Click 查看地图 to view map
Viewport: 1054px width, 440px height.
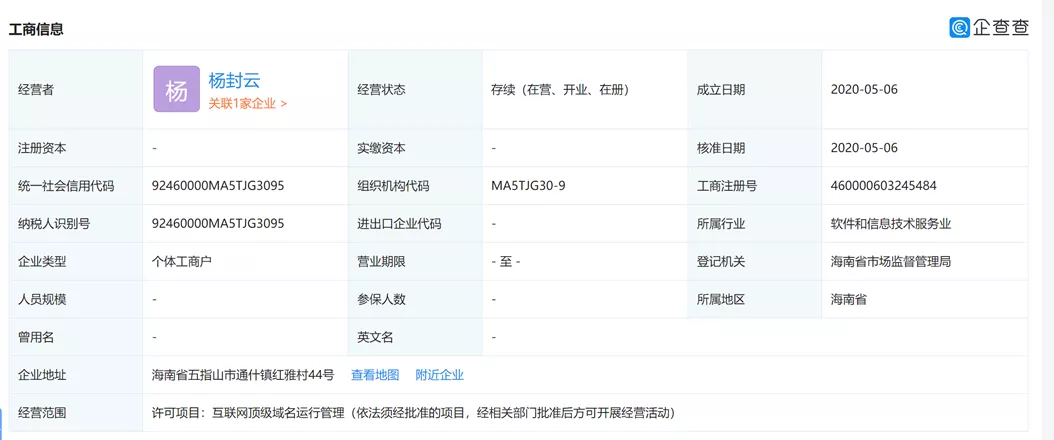(x=375, y=375)
